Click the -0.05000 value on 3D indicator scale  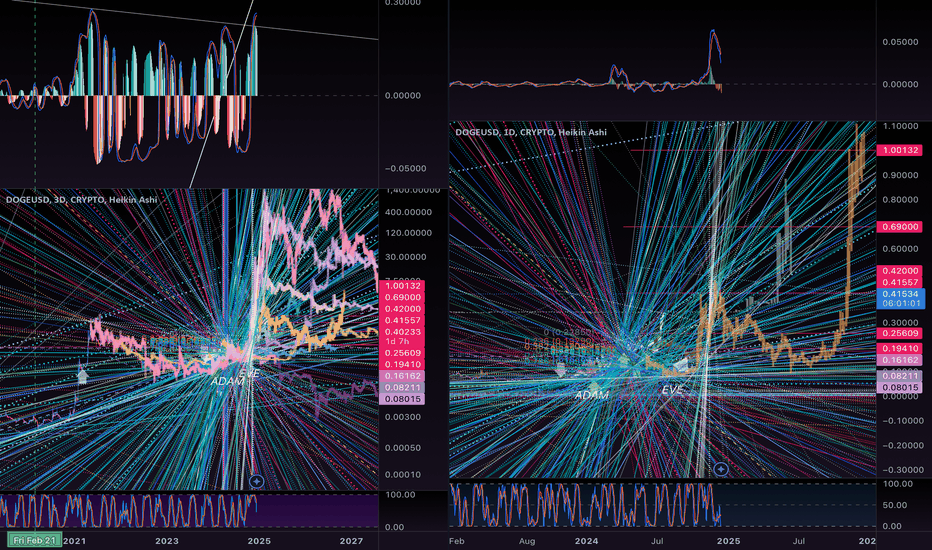click(405, 168)
